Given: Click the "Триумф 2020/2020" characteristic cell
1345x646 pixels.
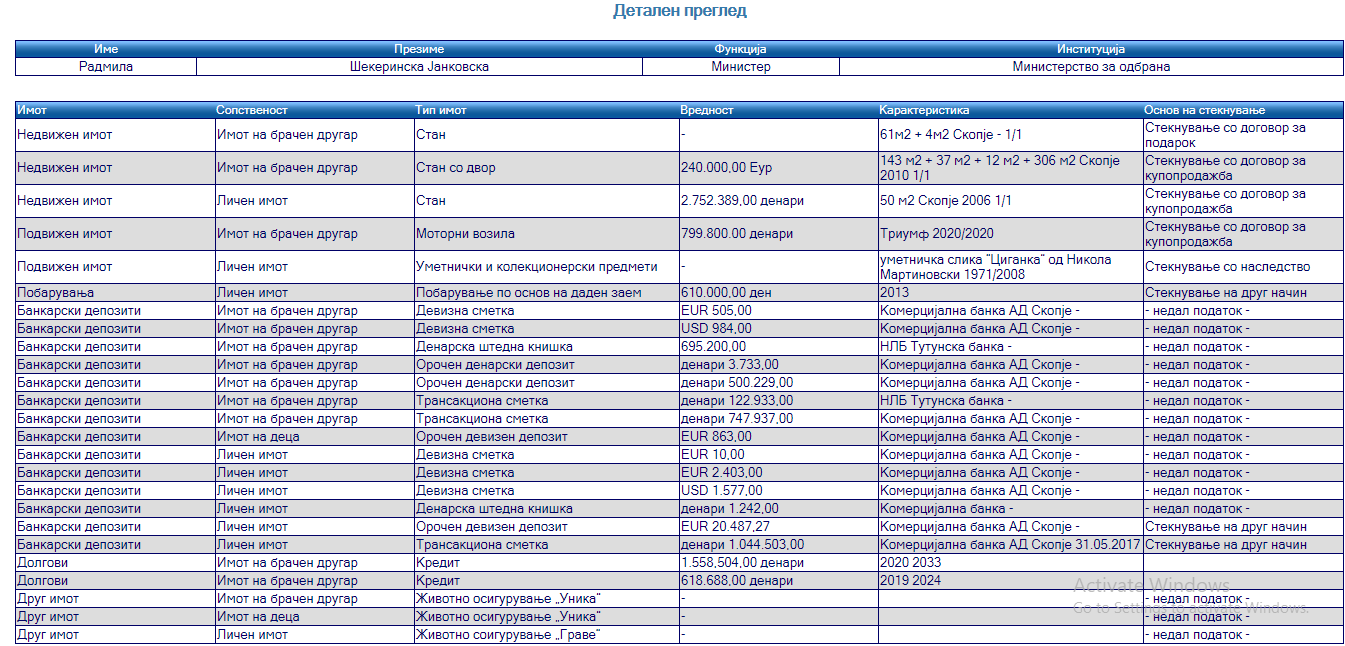Looking at the screenshot, I should [1011, 234].
